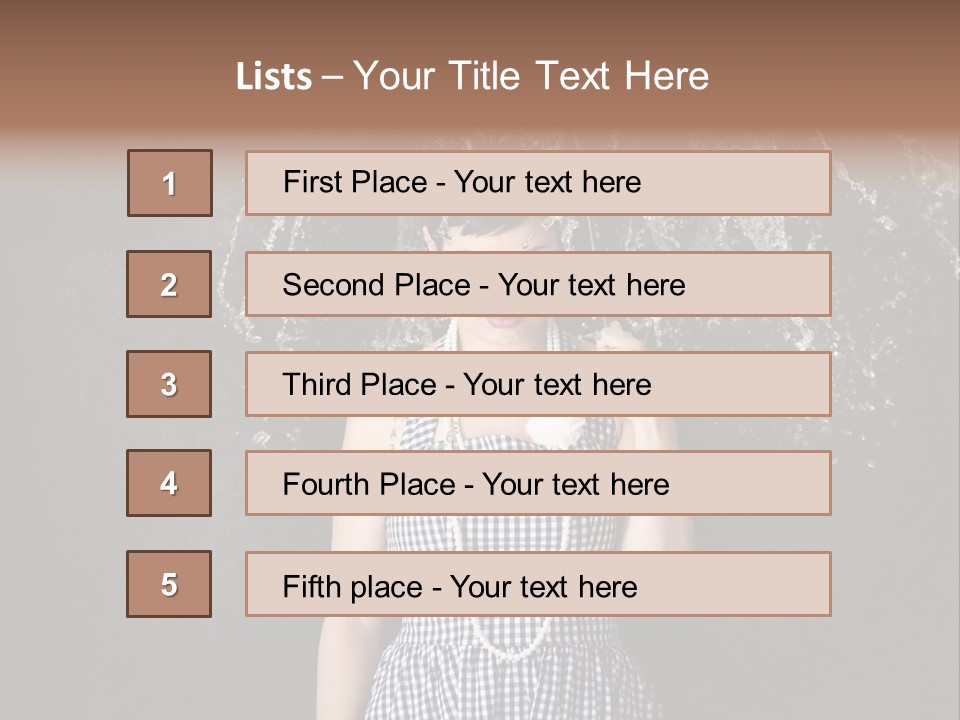The image size is (960, 720).
Task: Click the bold word Lists in title
Action: [x=274, y=77]
